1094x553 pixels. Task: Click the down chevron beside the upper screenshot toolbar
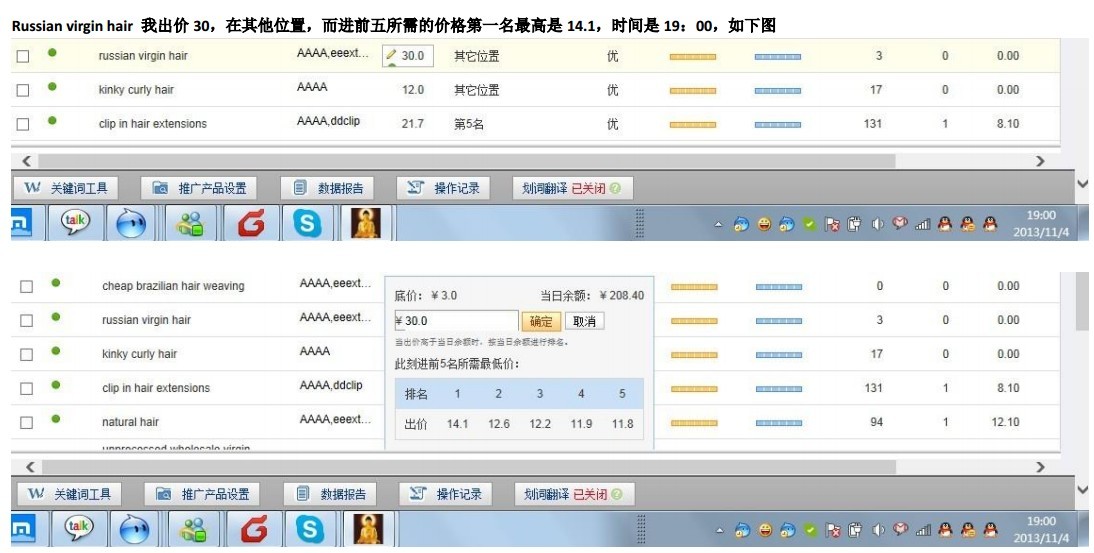click(1082, 184)
